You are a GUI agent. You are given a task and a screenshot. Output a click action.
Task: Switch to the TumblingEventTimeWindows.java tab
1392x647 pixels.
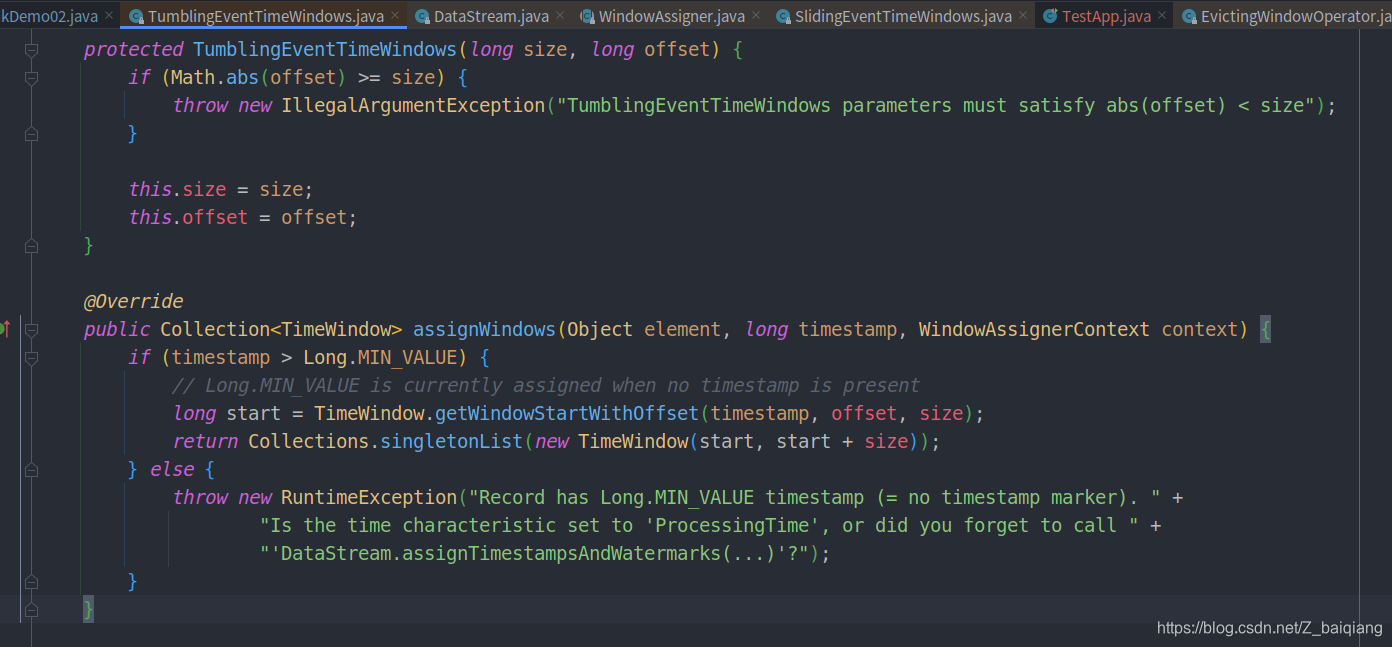265,16
